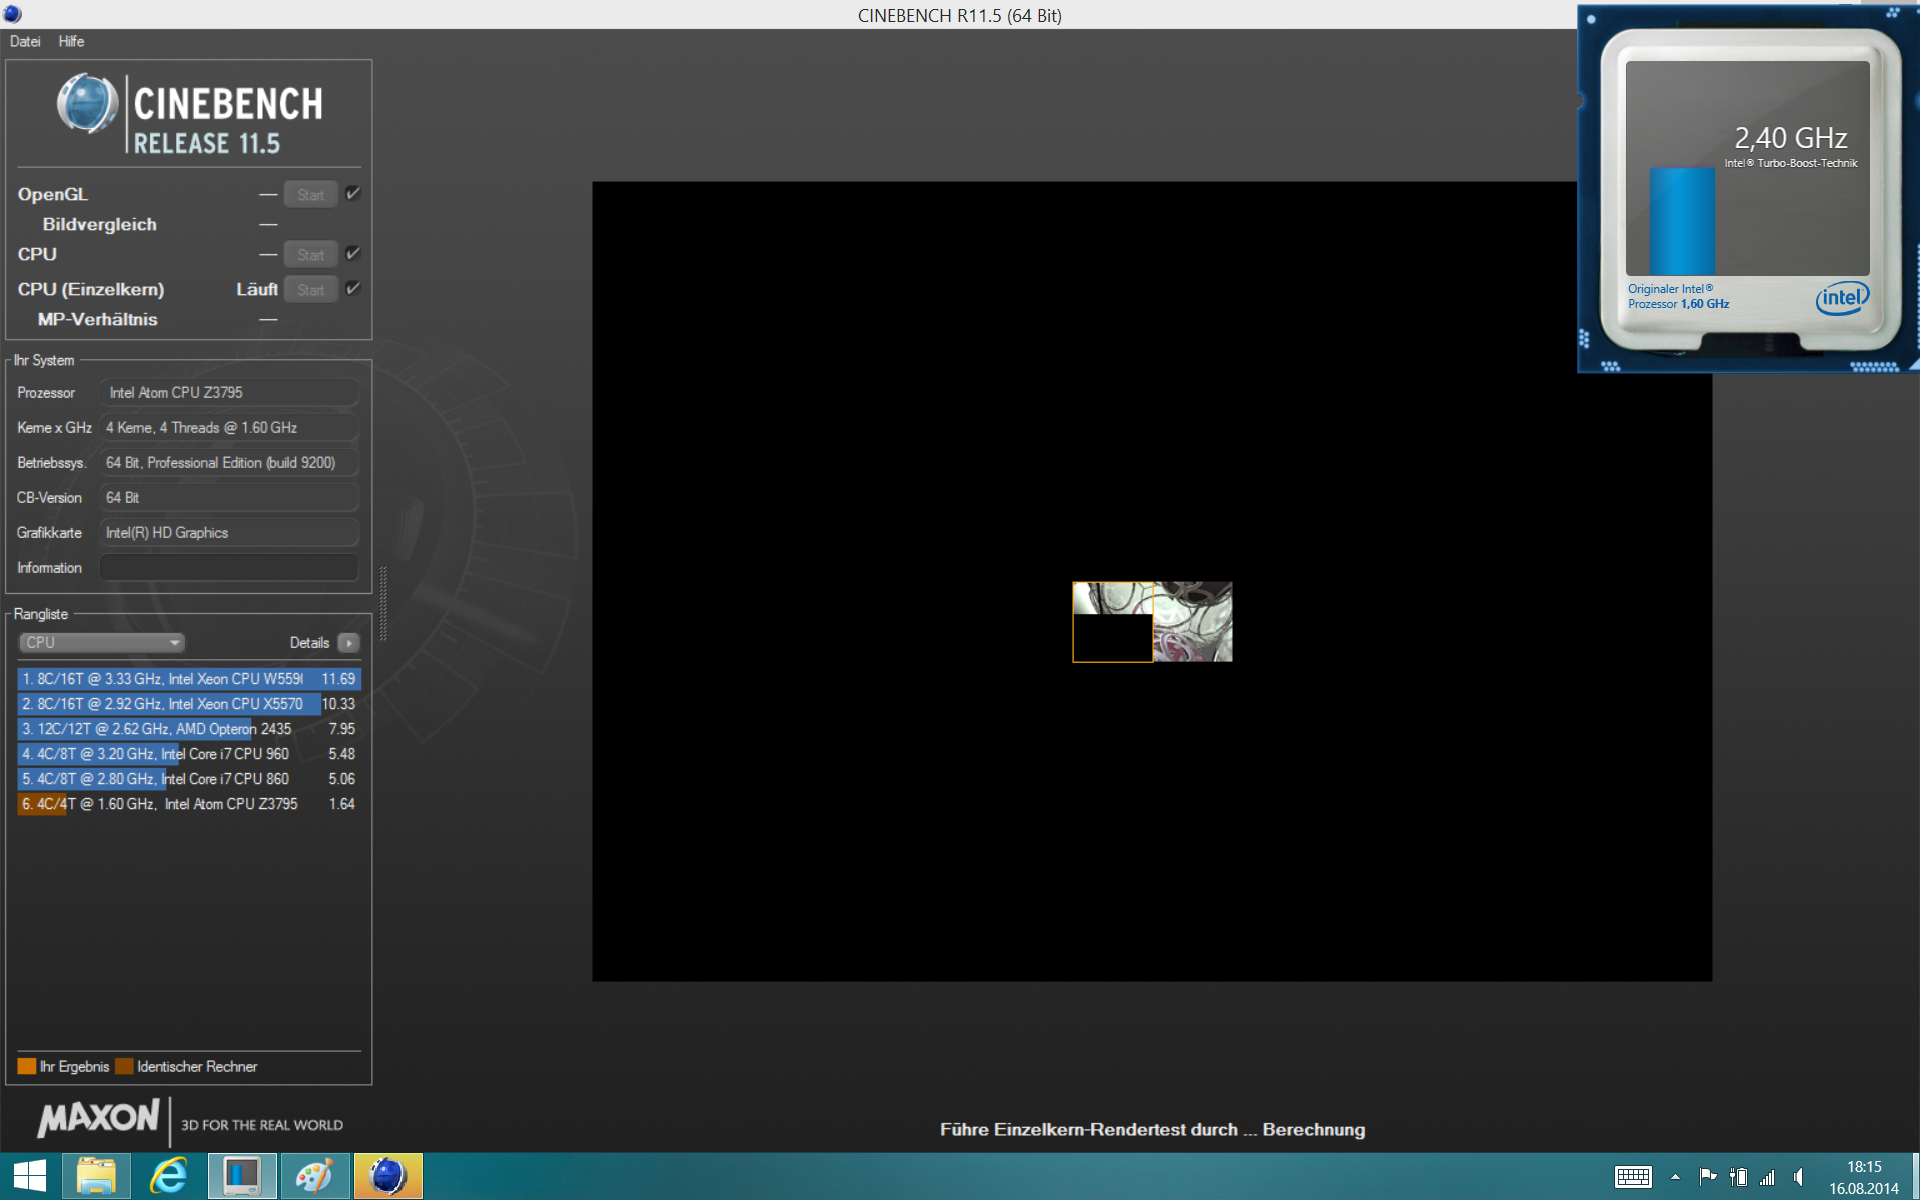Screen dimensions: 1920x1200
Task: Open the Windows Start button
Action: pyautogui.click(x=29, y=1176)
